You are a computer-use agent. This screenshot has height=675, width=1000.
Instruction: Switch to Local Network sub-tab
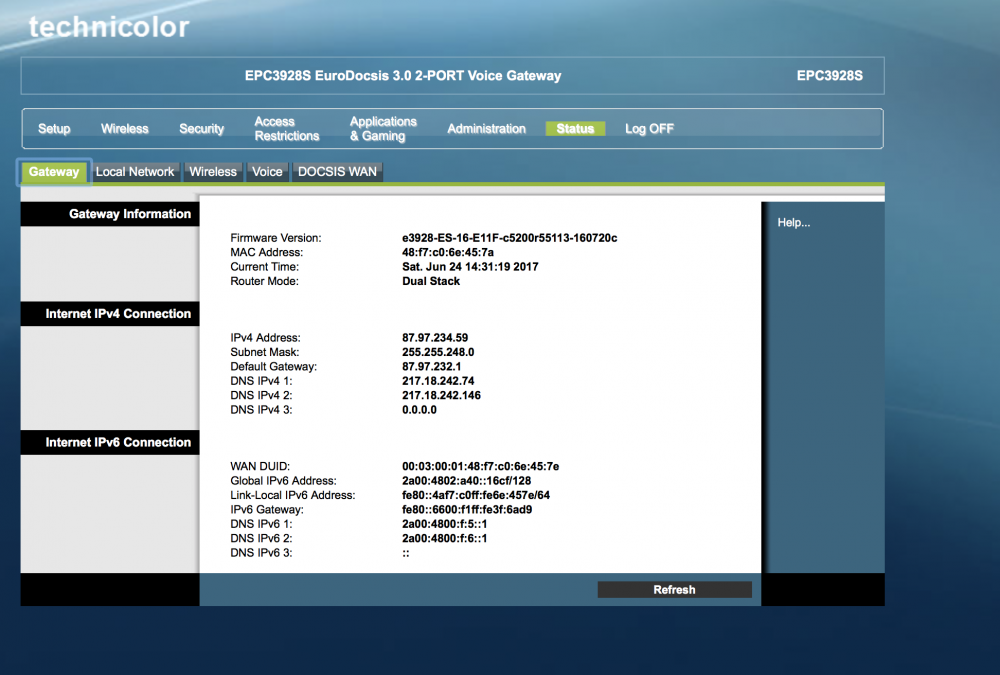pos(135,172)
